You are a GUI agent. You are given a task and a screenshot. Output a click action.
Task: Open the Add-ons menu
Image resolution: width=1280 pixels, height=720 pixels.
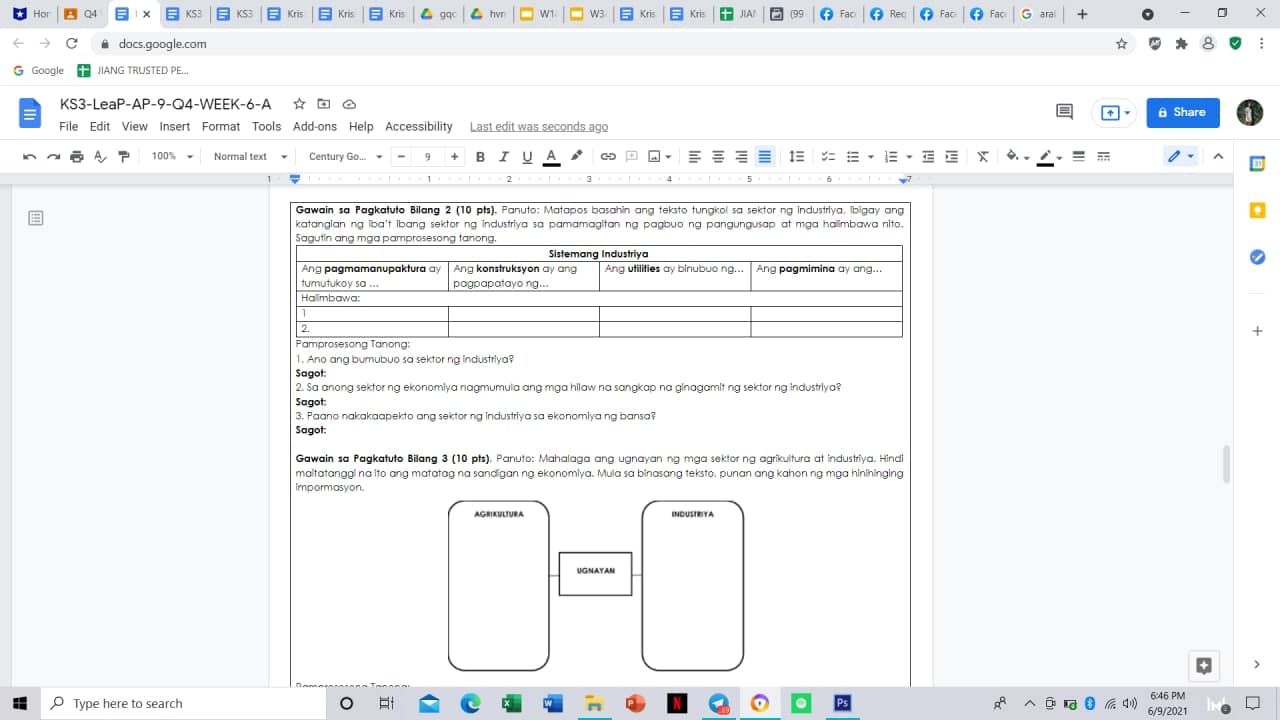315,127
